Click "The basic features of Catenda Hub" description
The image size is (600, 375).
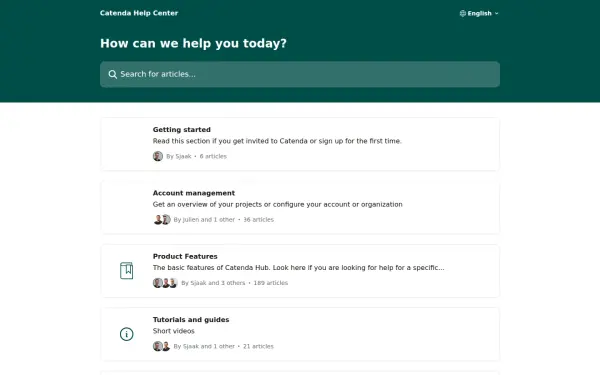tap(298, 268)
